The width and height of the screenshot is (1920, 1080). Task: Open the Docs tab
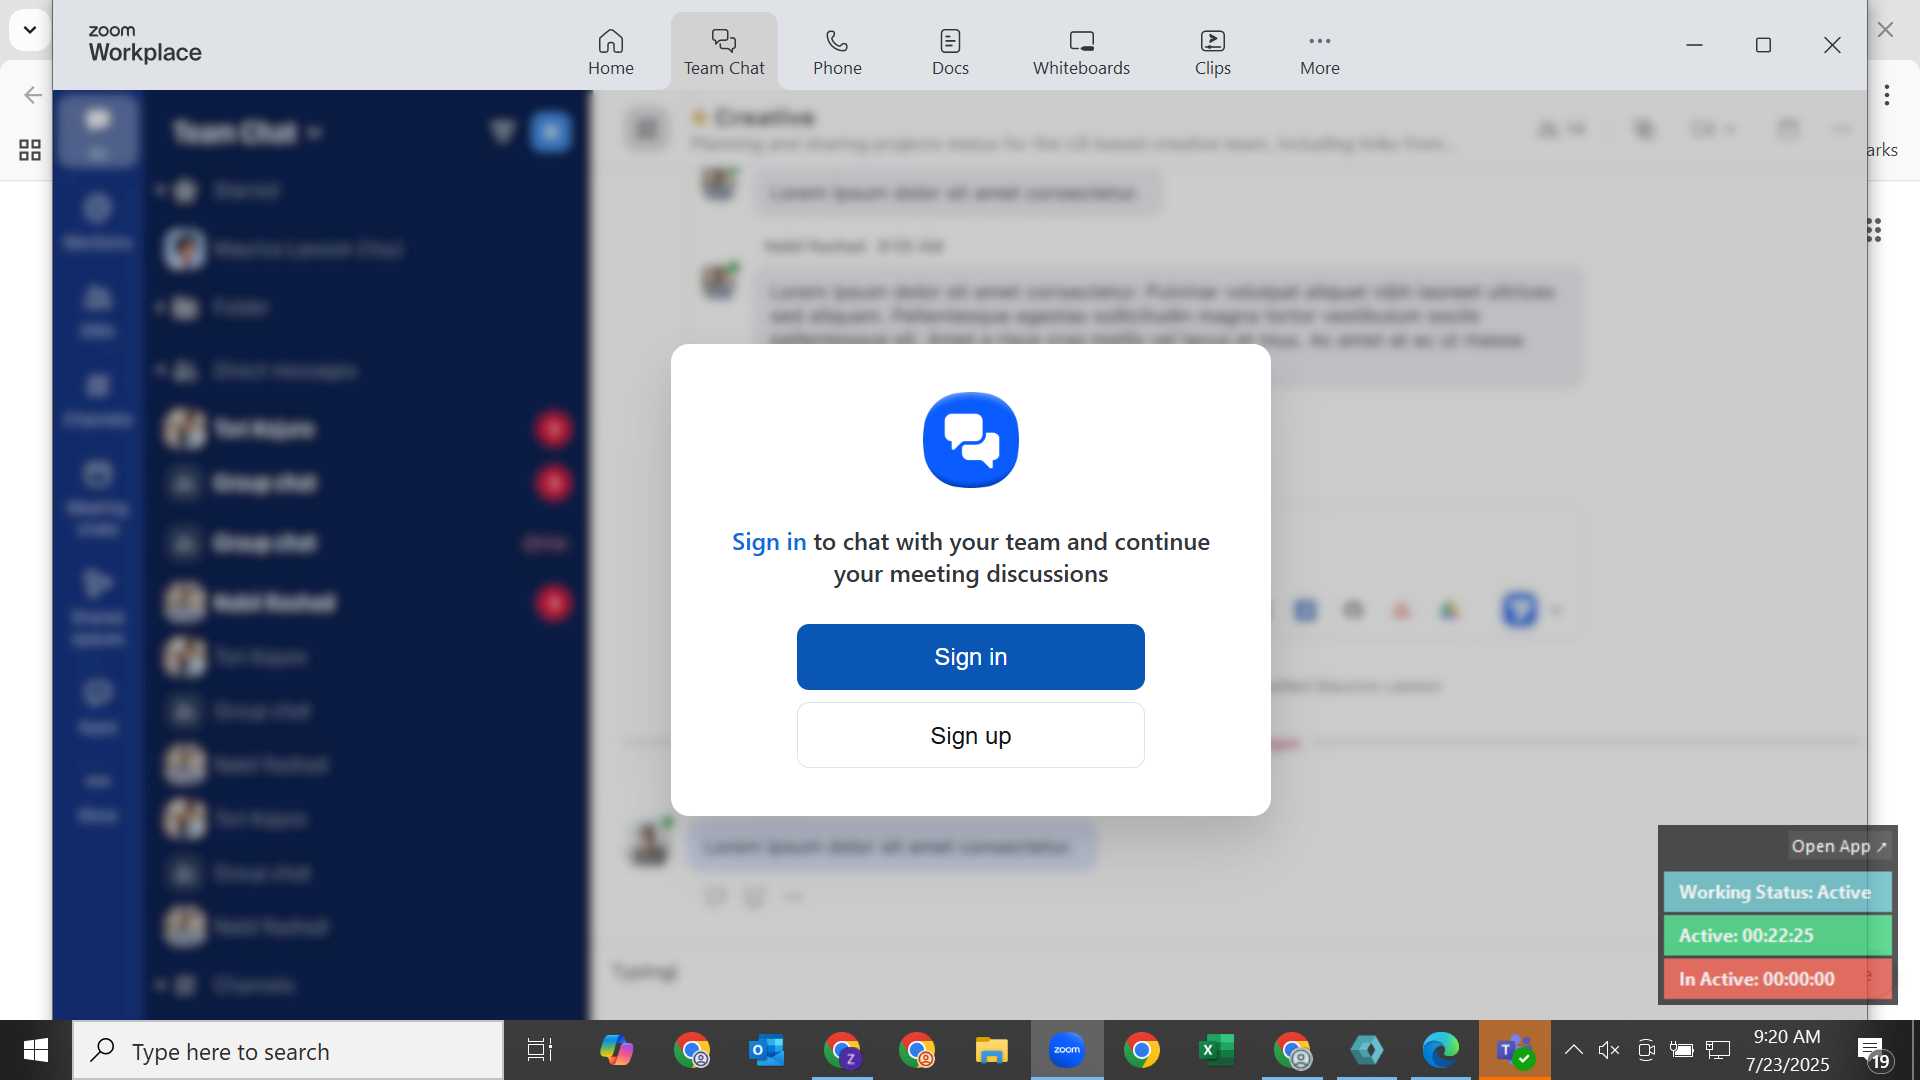point(950,52)
